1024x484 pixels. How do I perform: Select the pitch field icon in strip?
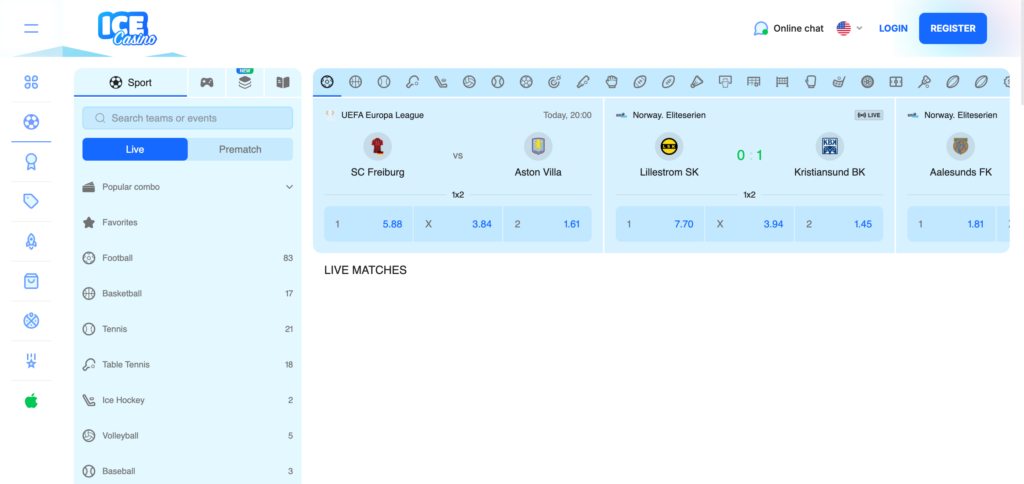click(x=895, y=82)
